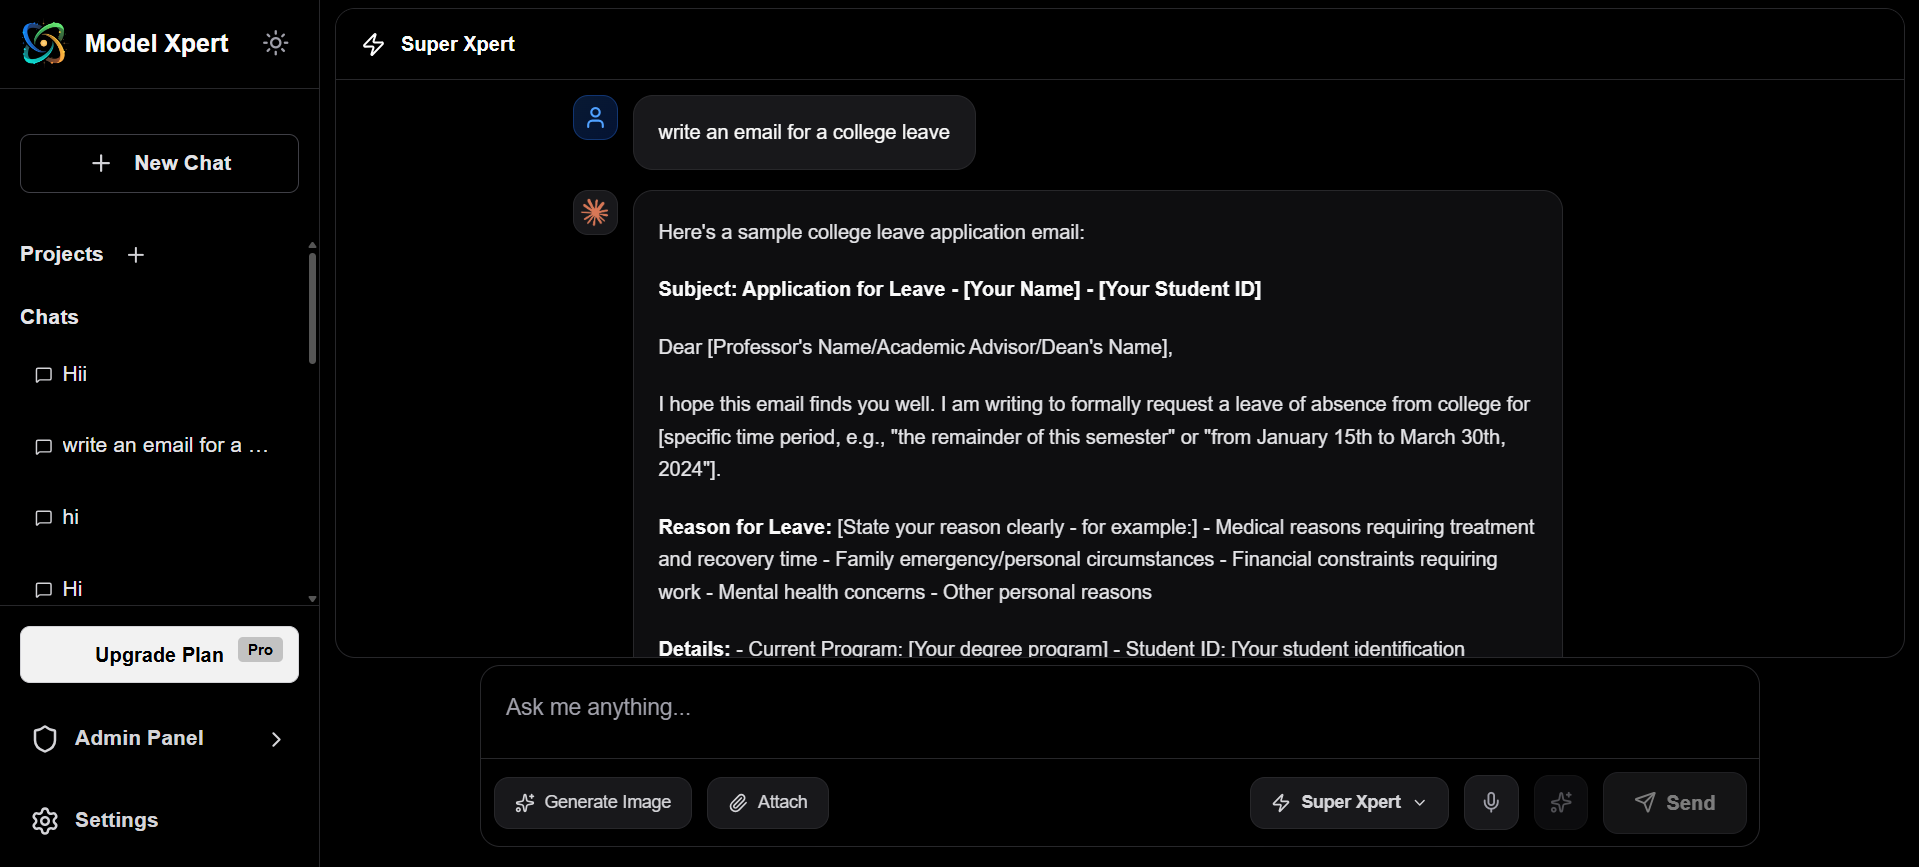Click inside the 'Ask me anything' input field
This screenshot has width=1919, height=867.
[1000, 708]
